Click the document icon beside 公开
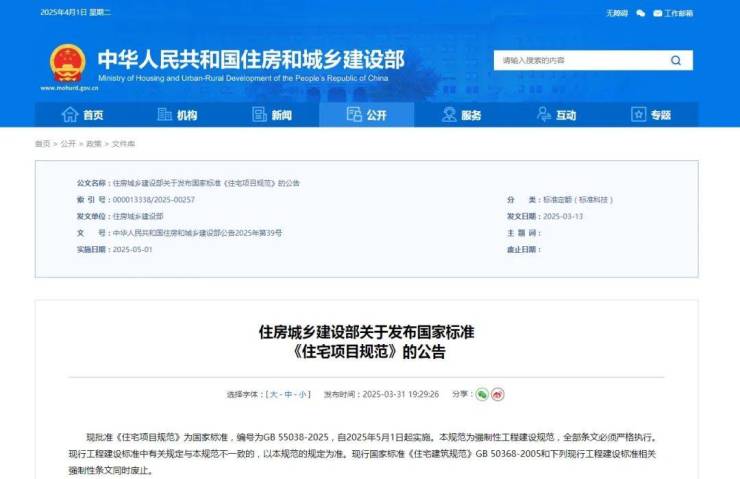 point(354,115)
